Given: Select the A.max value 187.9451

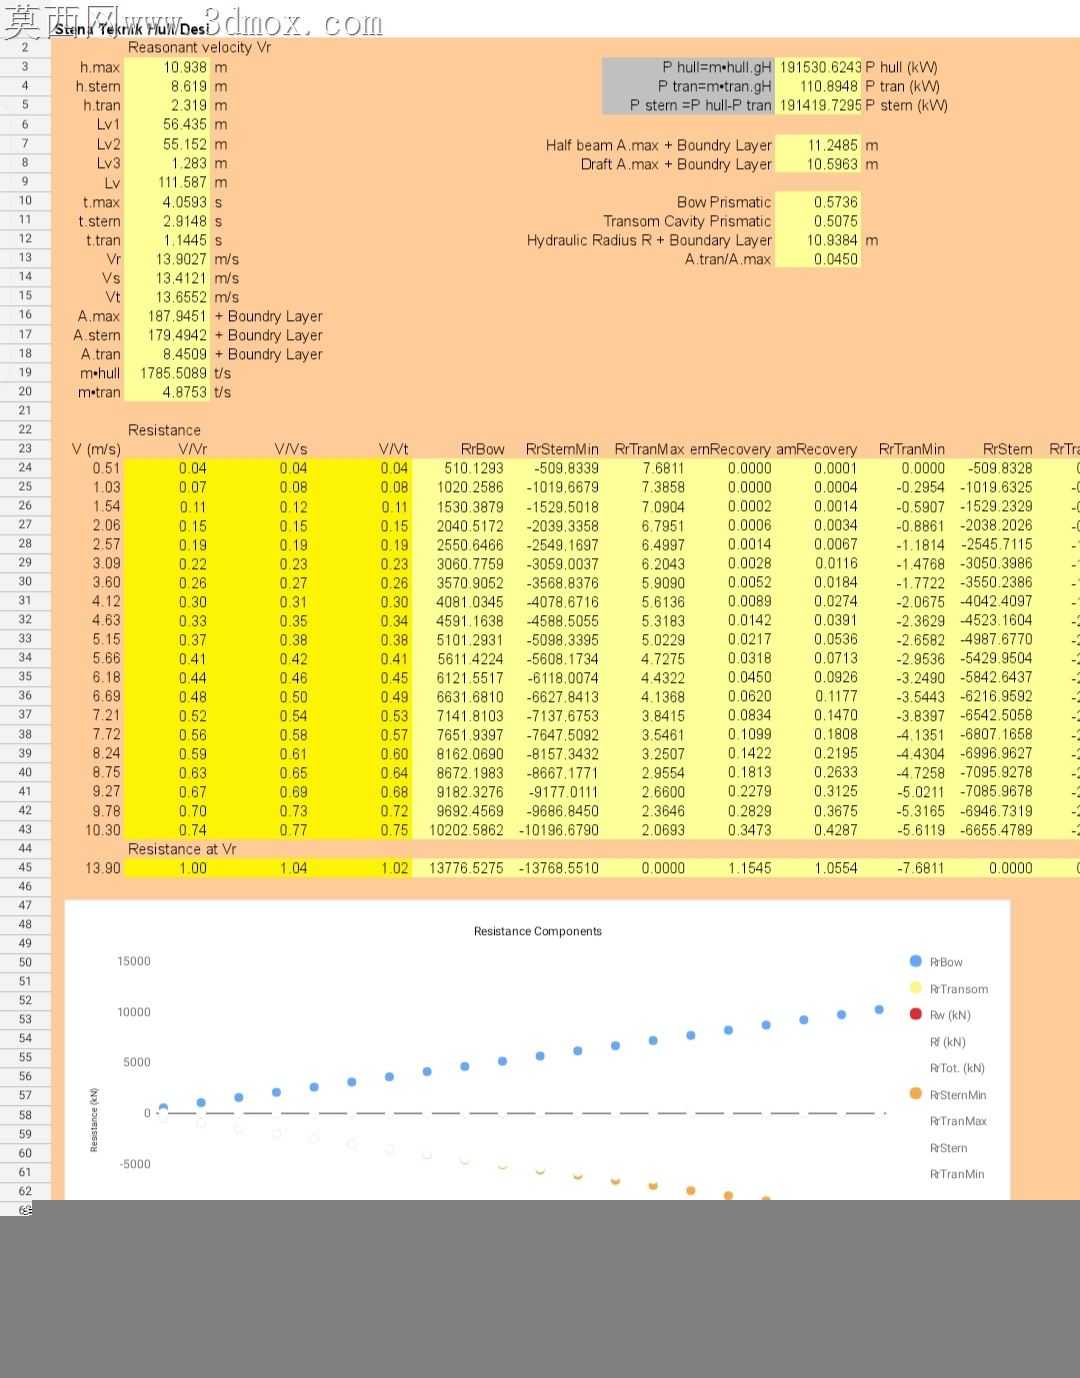Looking at the screenshot, I should click(x=177, y=316).
